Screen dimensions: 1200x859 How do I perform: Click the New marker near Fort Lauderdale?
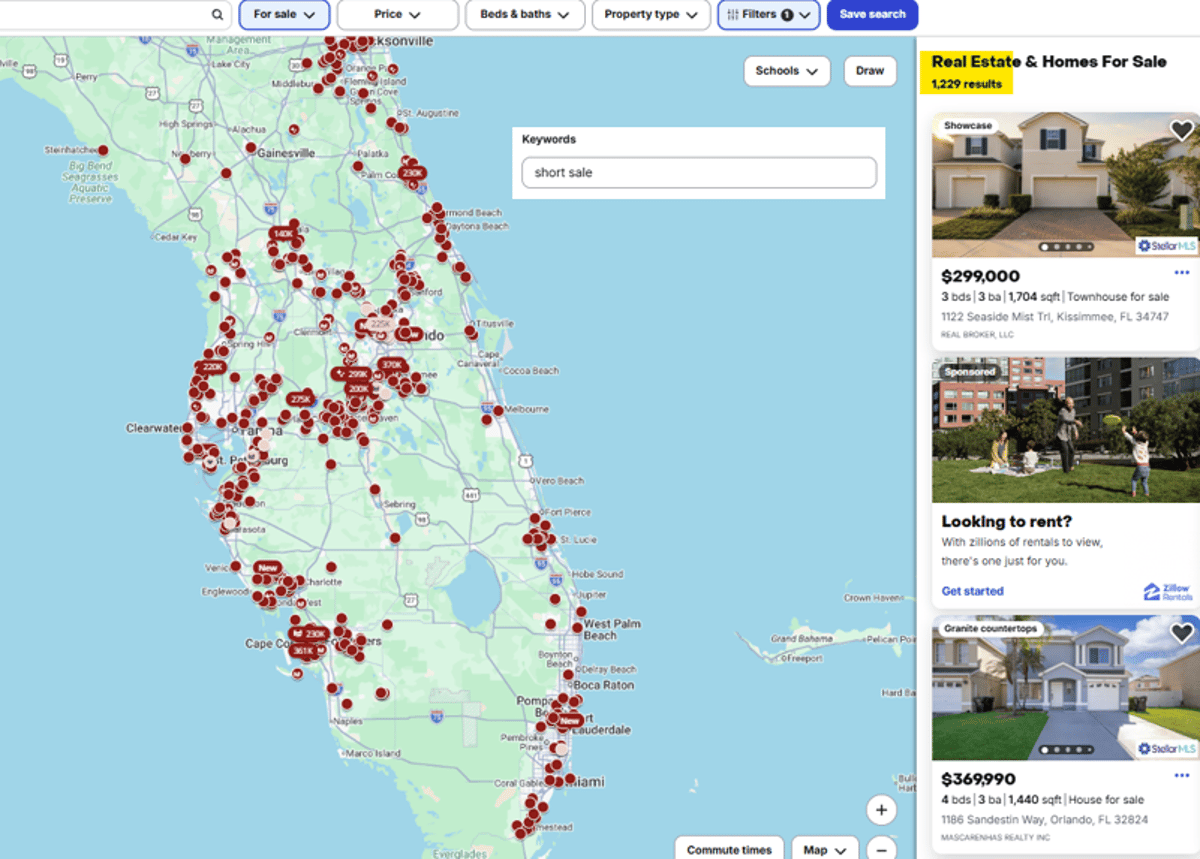coord(570,720)
